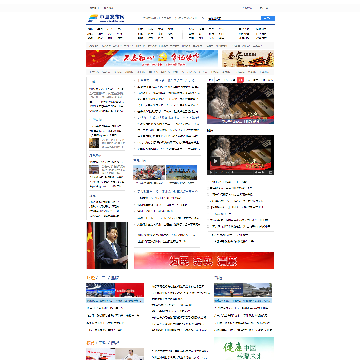The width and height of the screenshot is (360, 360).
Task: Open the large statue photo slideshow
Action: click(240, 104)
